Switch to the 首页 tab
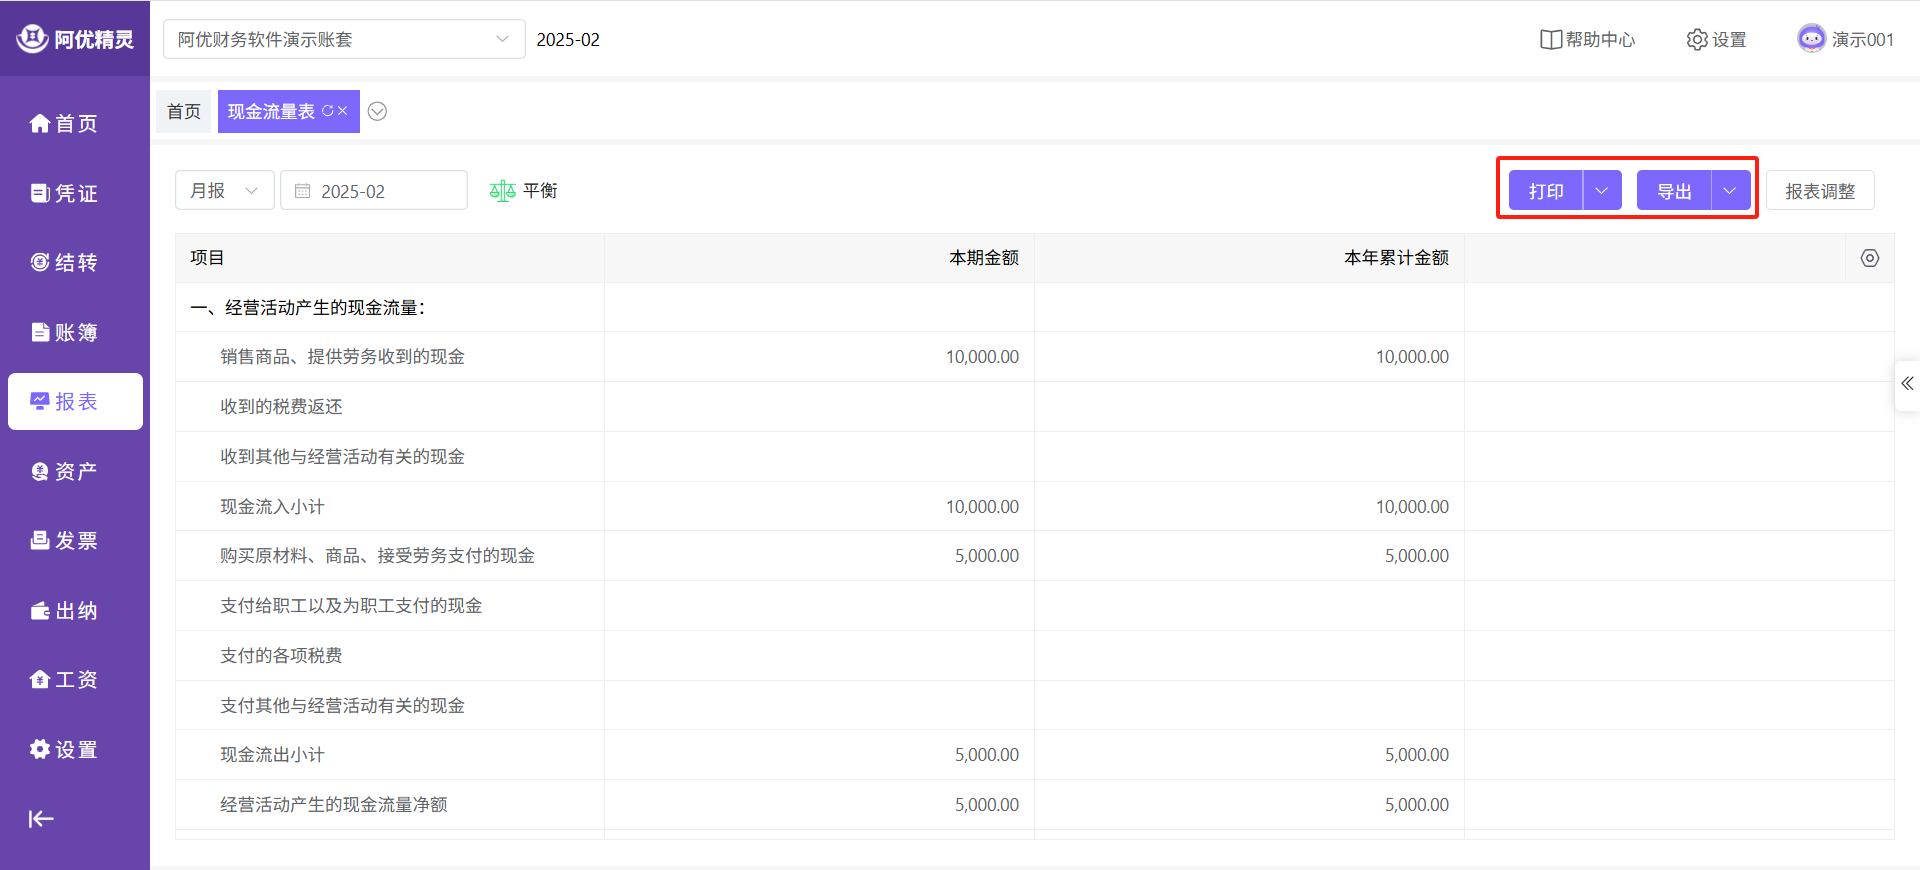 click(x=184, y=111)
